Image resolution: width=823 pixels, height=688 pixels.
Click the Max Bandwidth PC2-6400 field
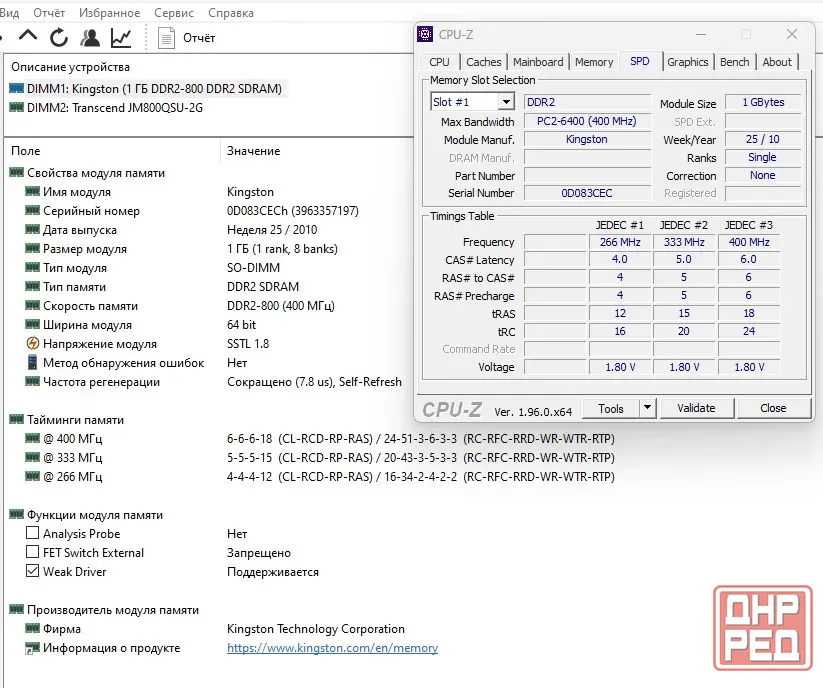[x=587, y=121]
